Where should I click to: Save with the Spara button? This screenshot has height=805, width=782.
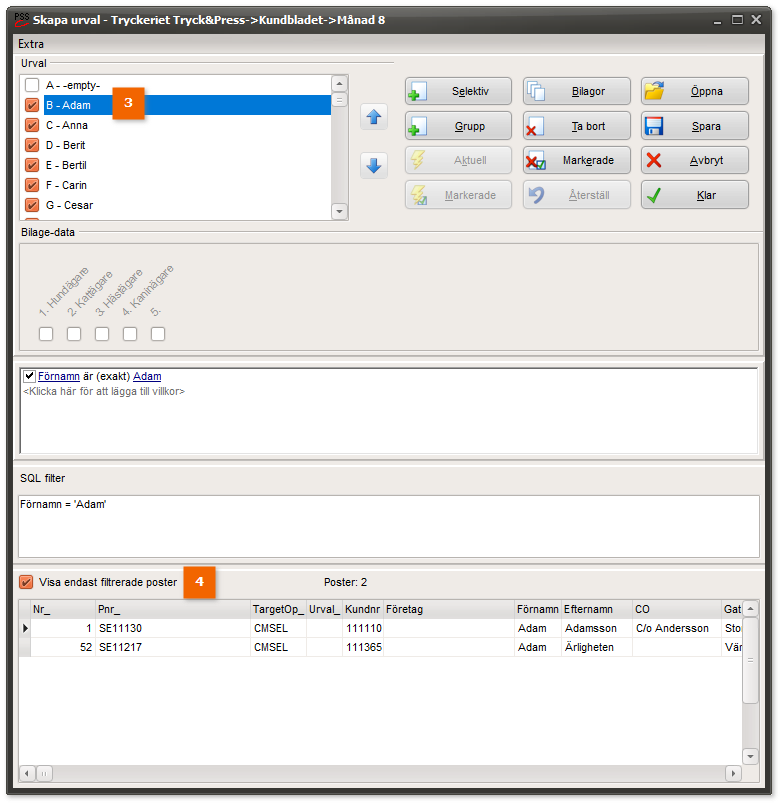pos(695,126)
